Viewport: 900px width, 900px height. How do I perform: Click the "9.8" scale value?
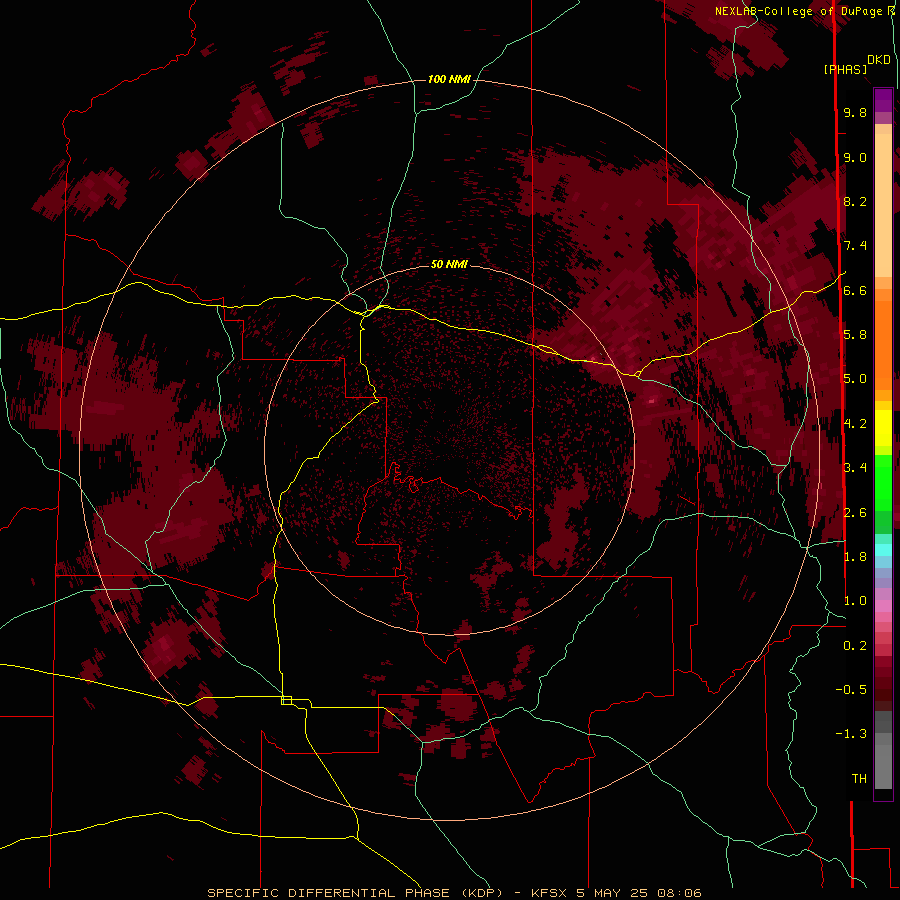click(855, 113)
